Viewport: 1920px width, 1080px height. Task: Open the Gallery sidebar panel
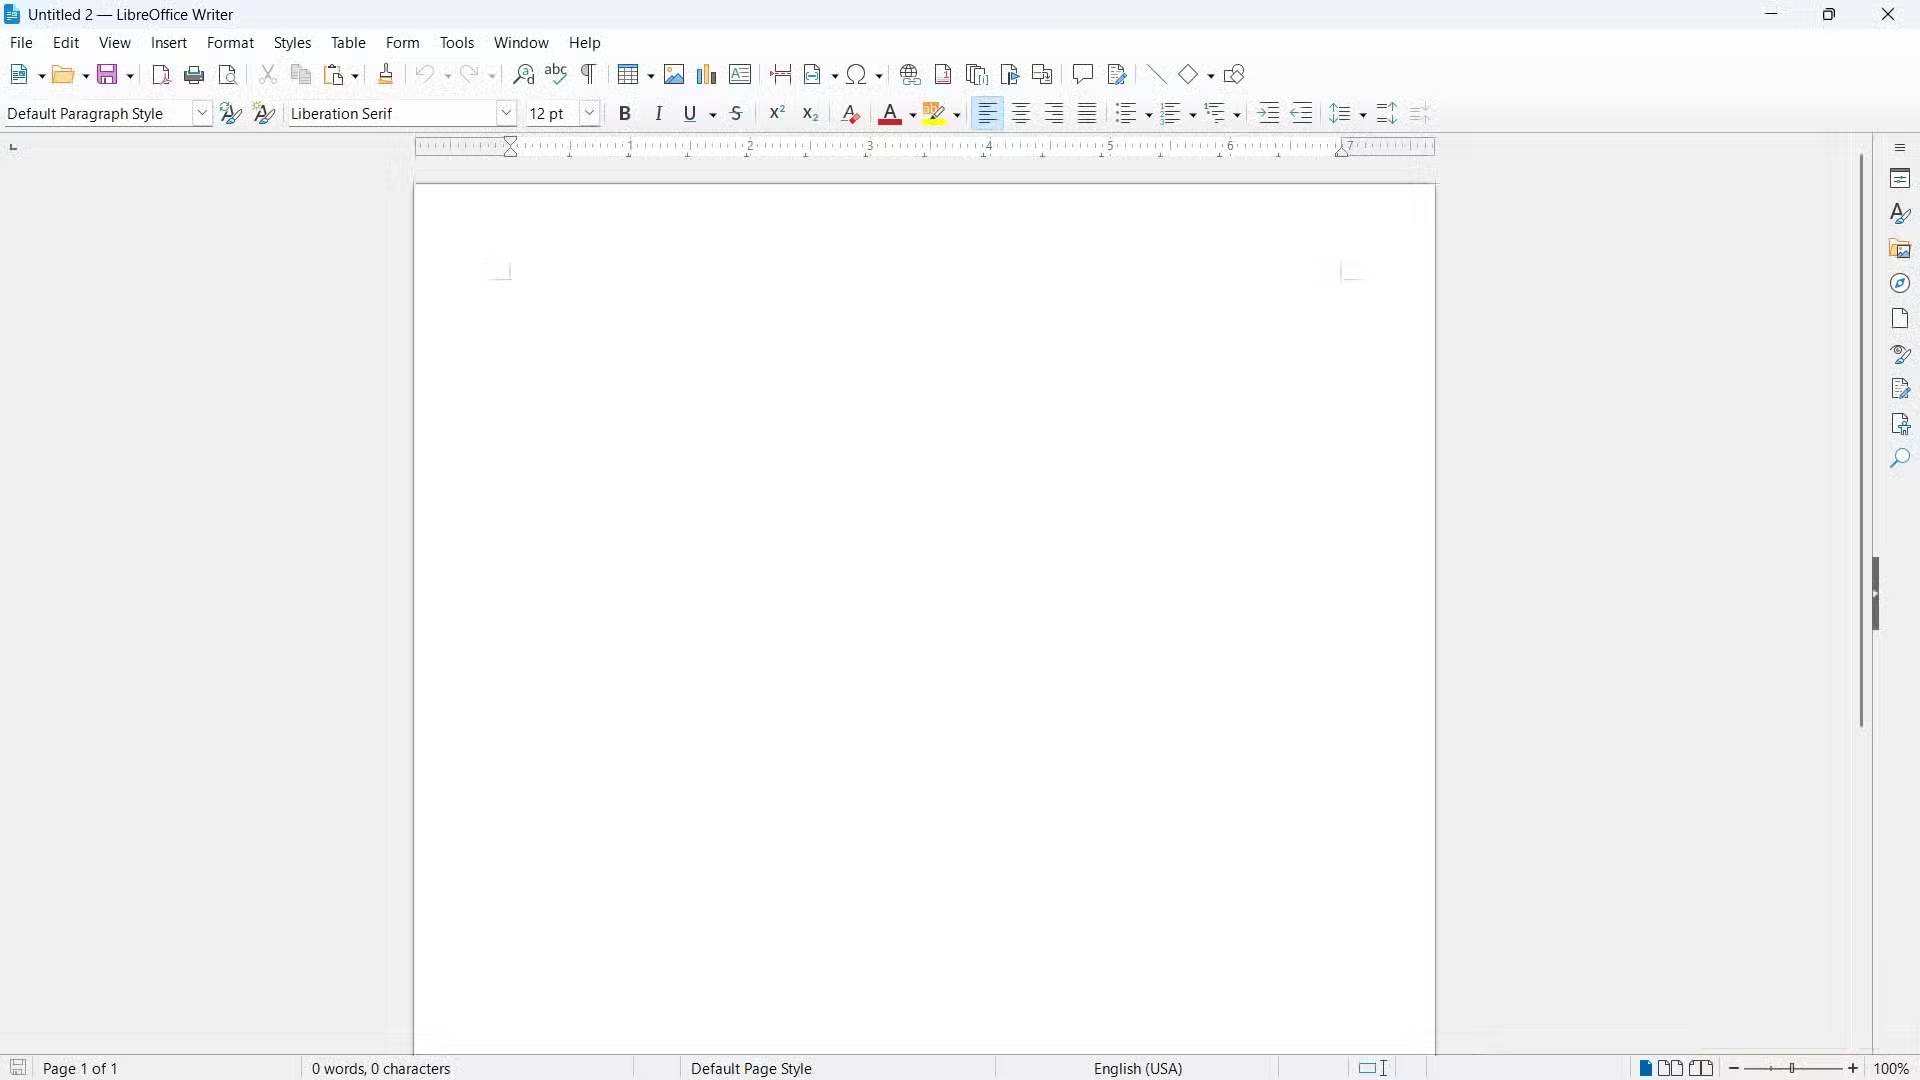[1901, 249]
